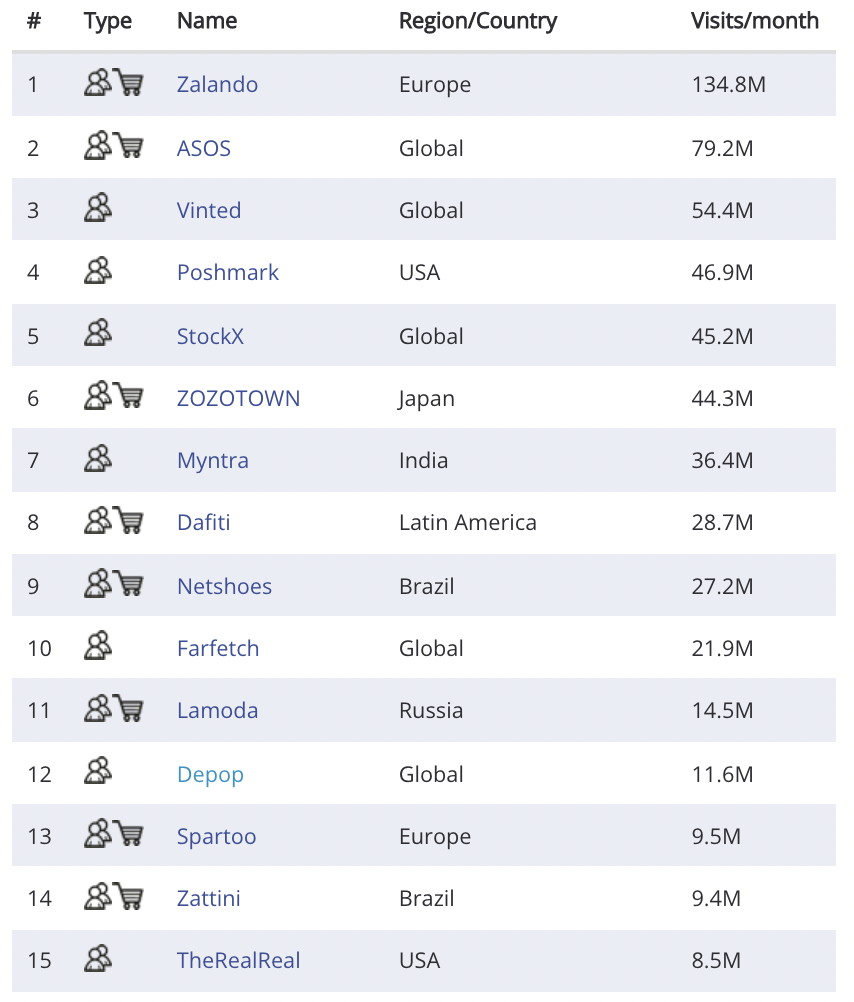This screenshot has width=854, height=1002.
Task: Open the Depop marketplace link
Action: click(x=210, y=775)
